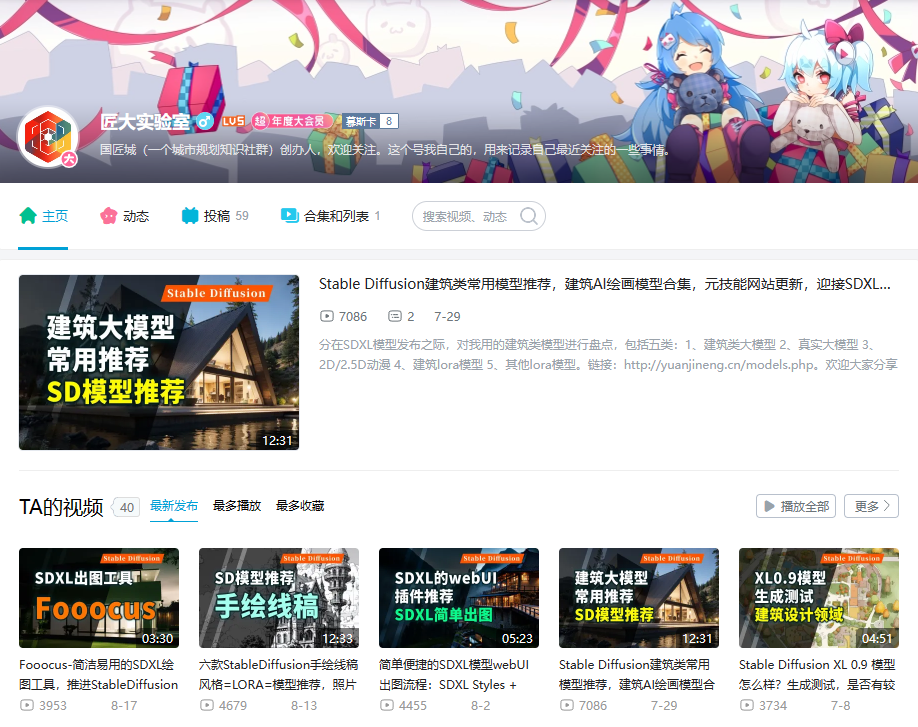Click the featured video date 7-29

[x=447, y=317]
